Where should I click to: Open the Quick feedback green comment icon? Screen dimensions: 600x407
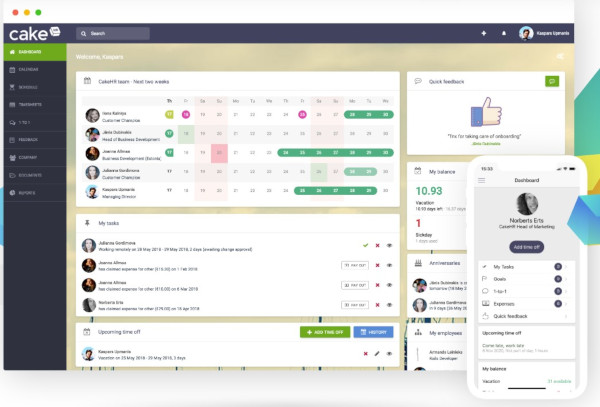[551, 80]
